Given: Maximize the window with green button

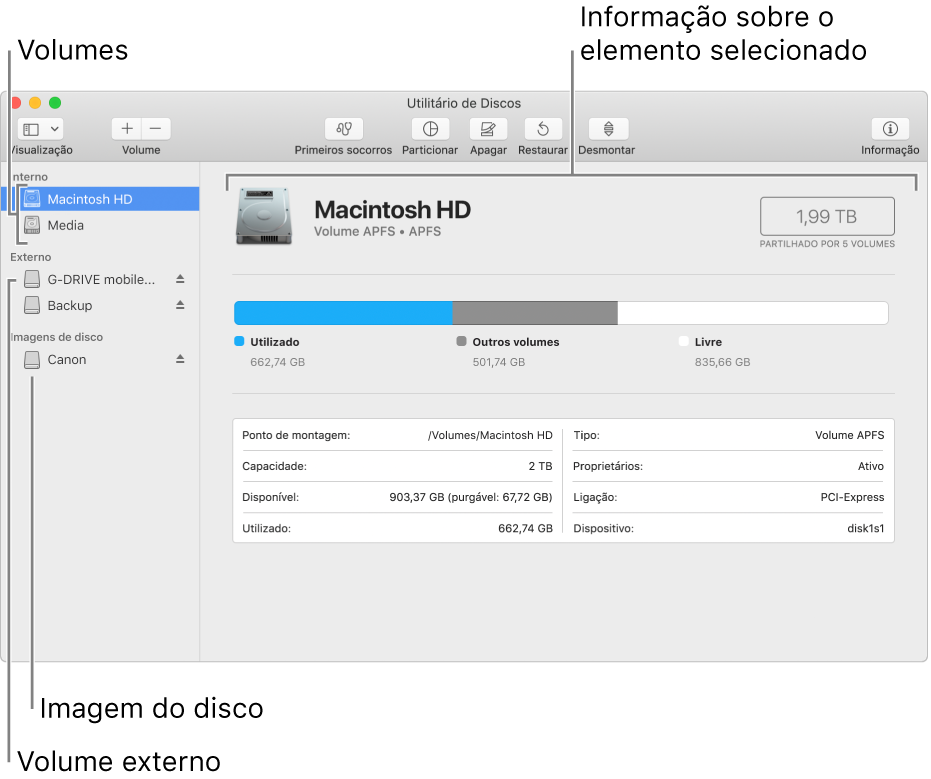Looking at the screenshot, I should tap(55, 103).
